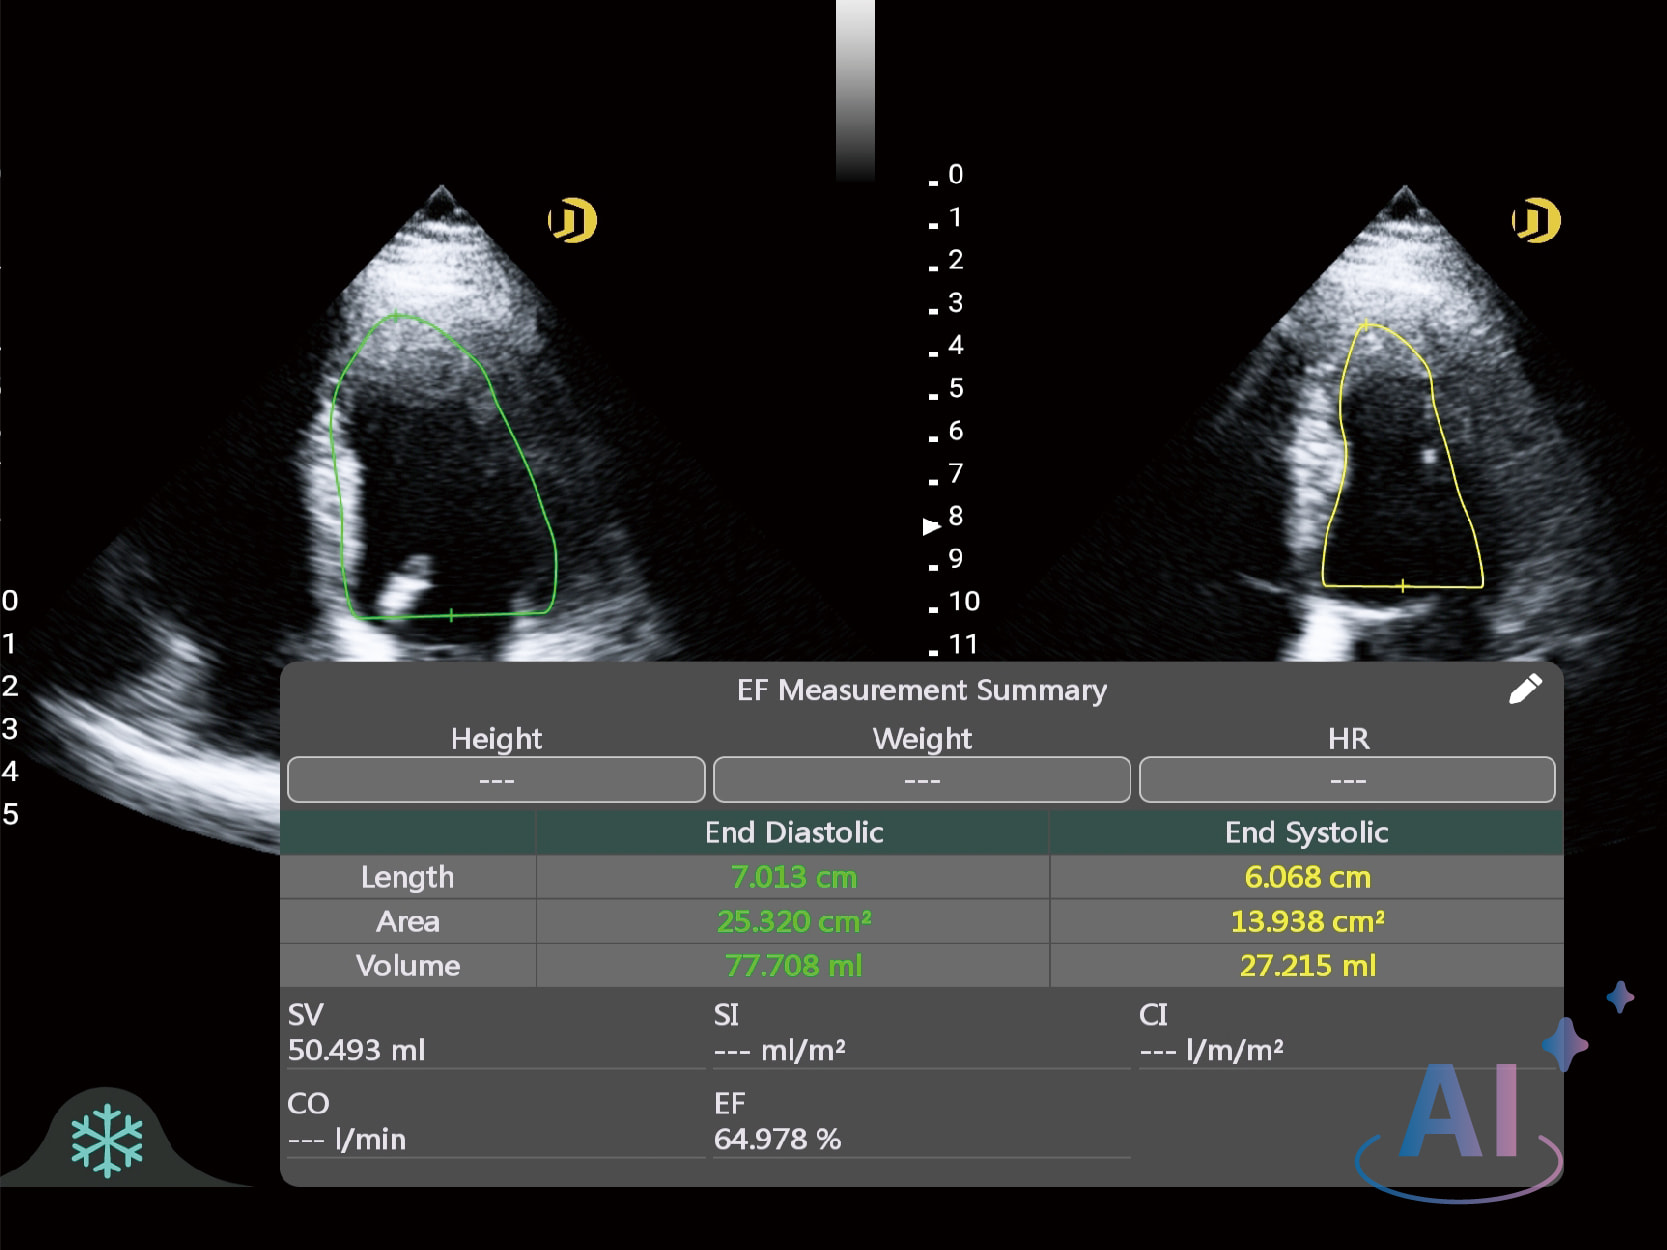Click the EF Measurement Summary title
1667x1250 pixels.
point(922,690)
